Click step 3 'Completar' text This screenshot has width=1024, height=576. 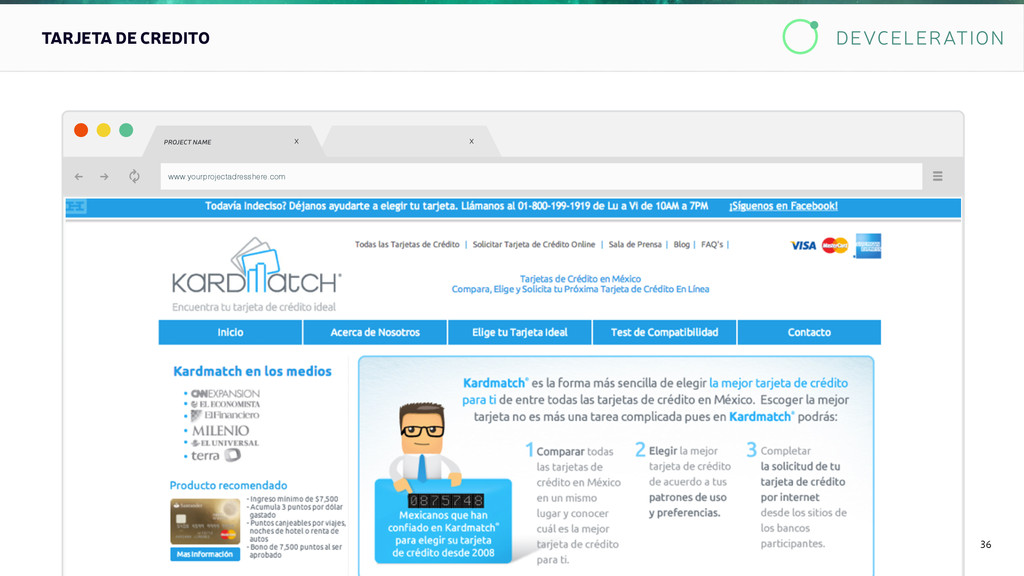(x=786, y=451)
